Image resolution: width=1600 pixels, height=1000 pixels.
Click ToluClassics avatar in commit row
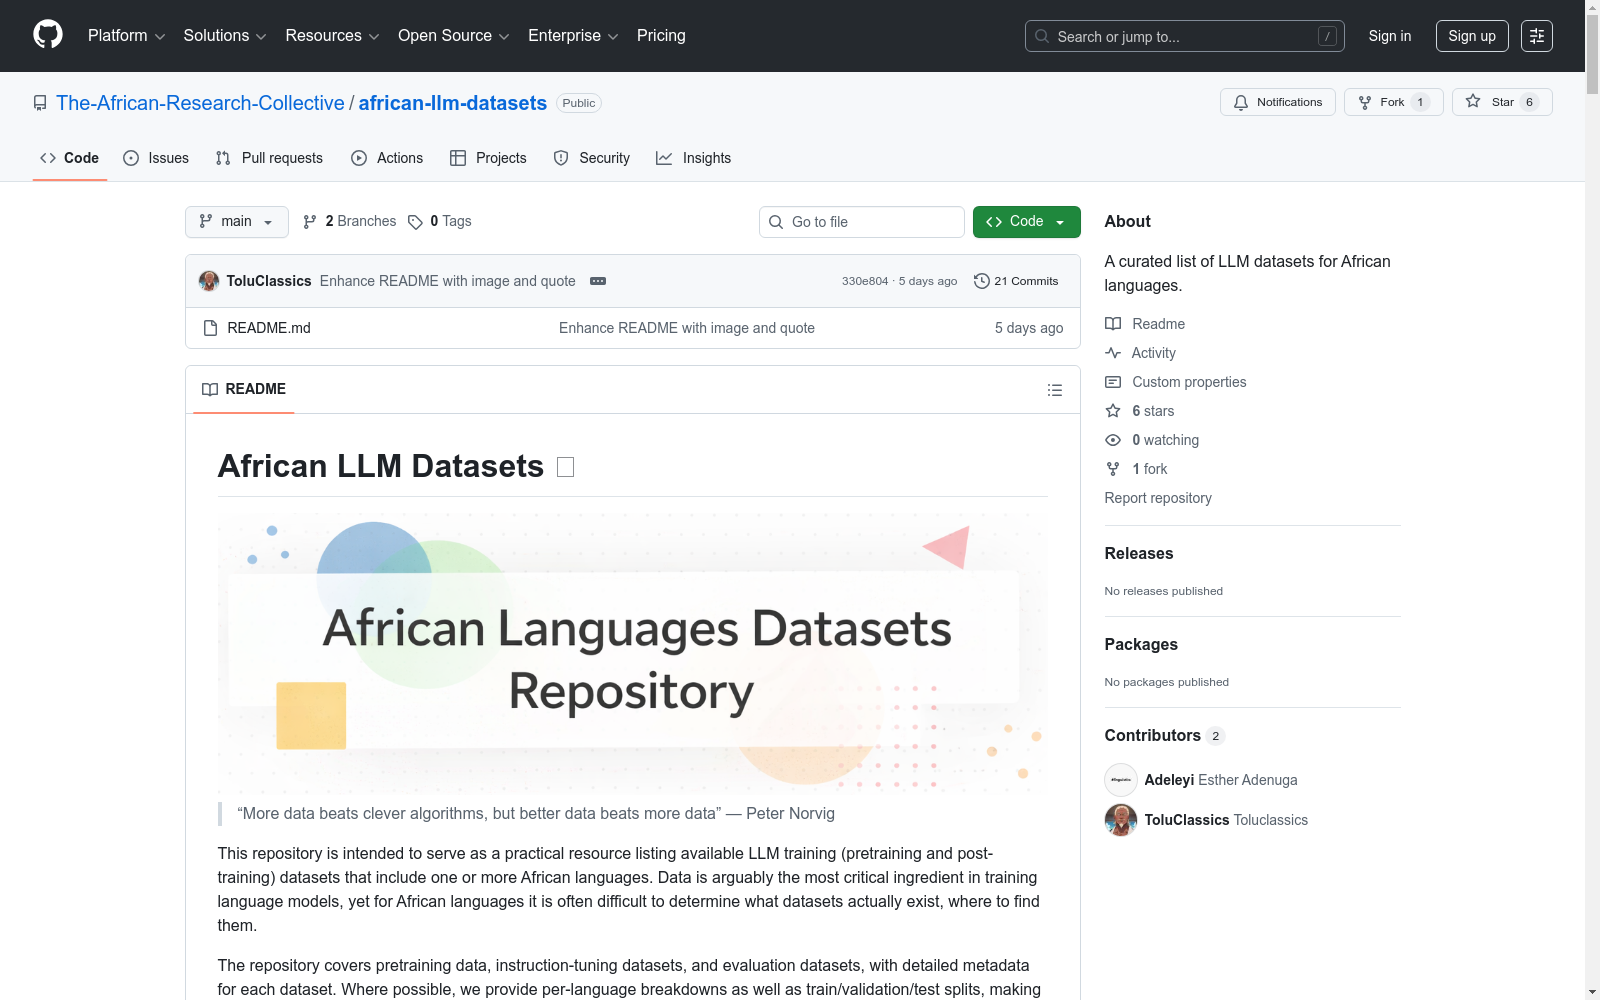pyautogui.click(x=209, y=281)
